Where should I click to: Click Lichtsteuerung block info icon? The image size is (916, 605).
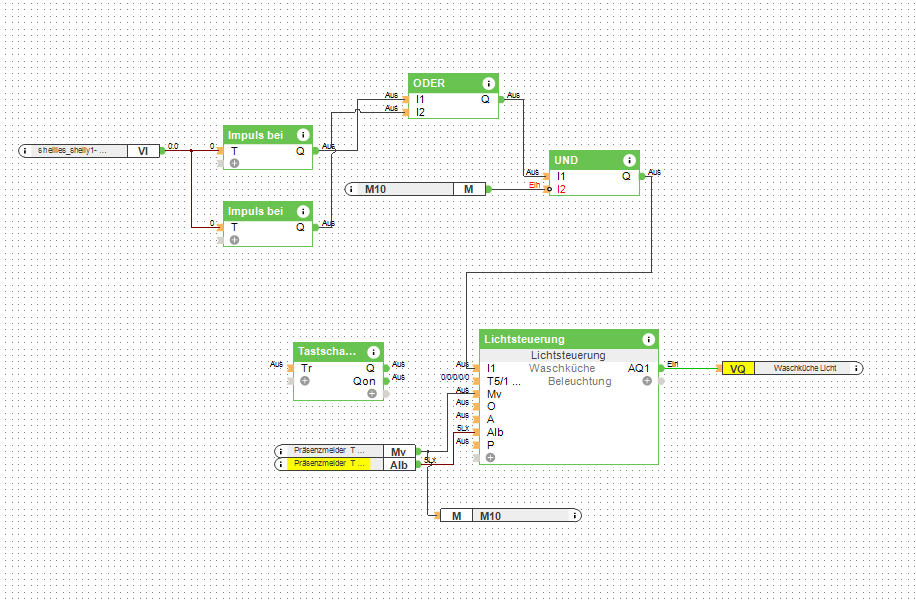(648, 340)
